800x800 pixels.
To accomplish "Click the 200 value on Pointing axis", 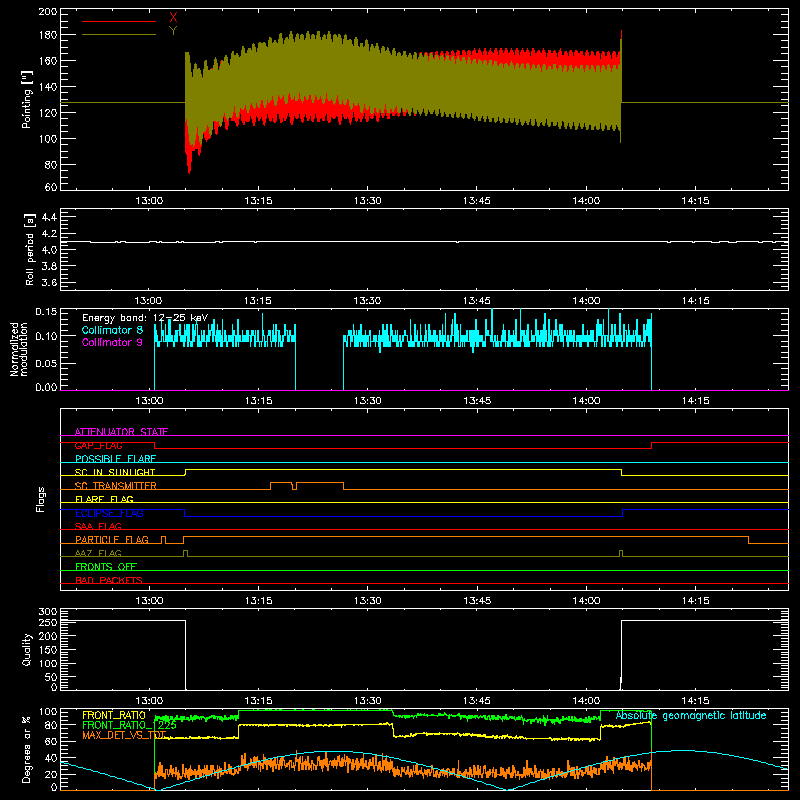I will tap(48, 12).
